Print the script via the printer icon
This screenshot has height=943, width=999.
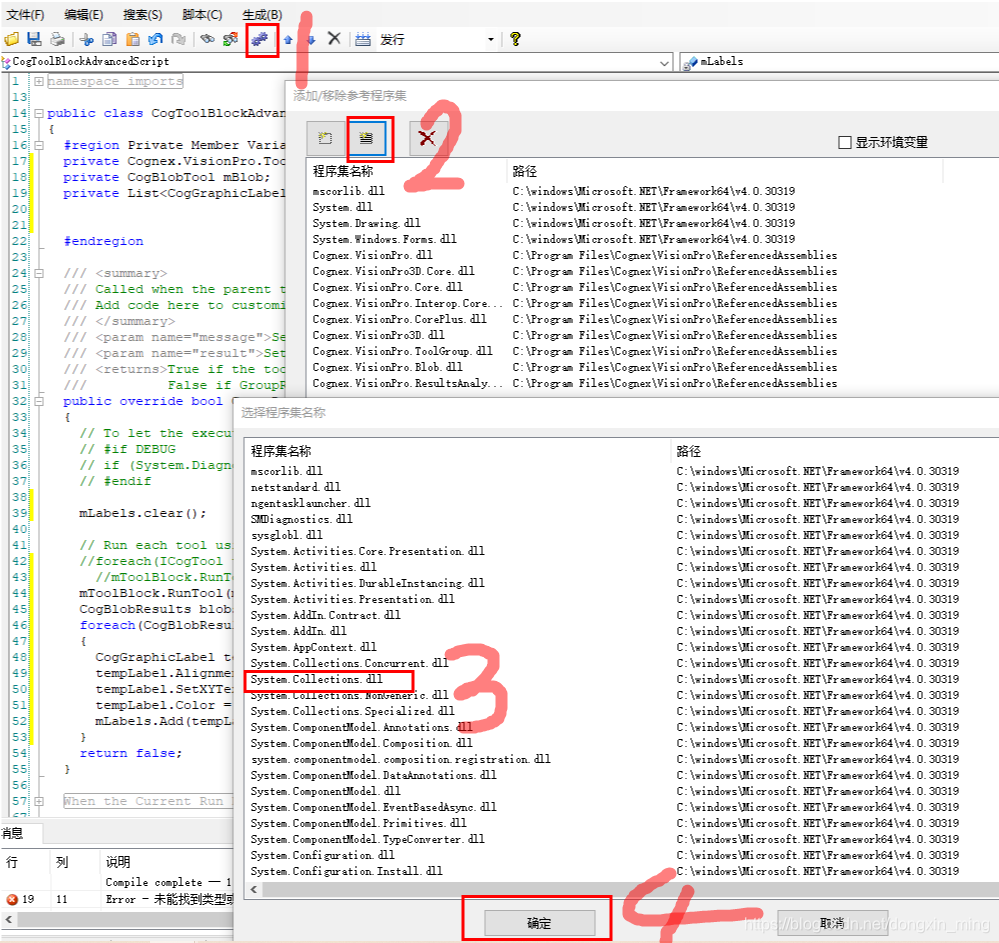coord(57,40)
